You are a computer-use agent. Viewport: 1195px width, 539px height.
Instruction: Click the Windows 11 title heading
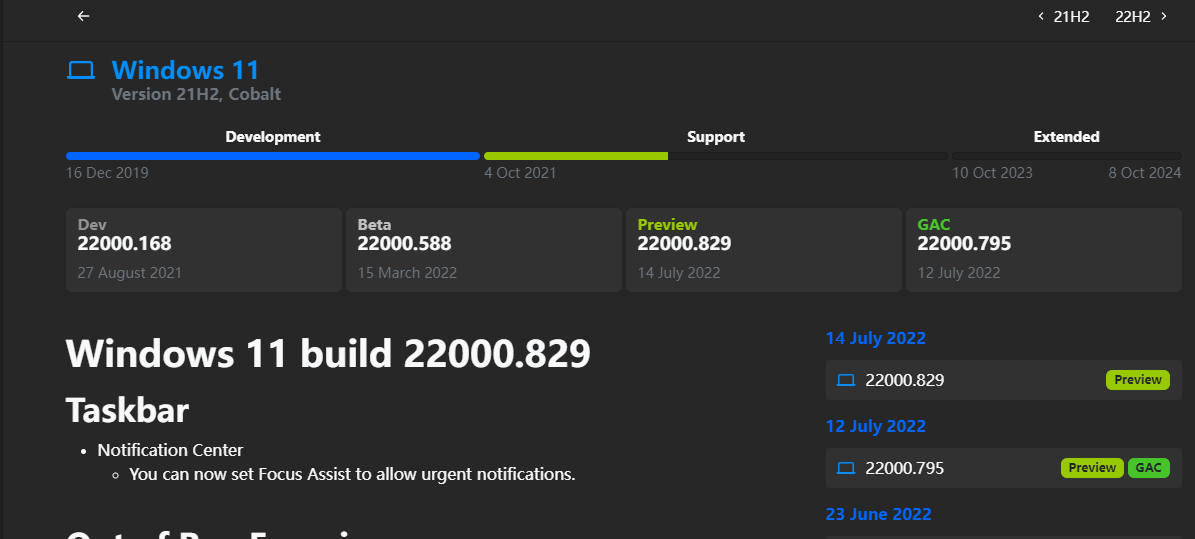point(185,70)
